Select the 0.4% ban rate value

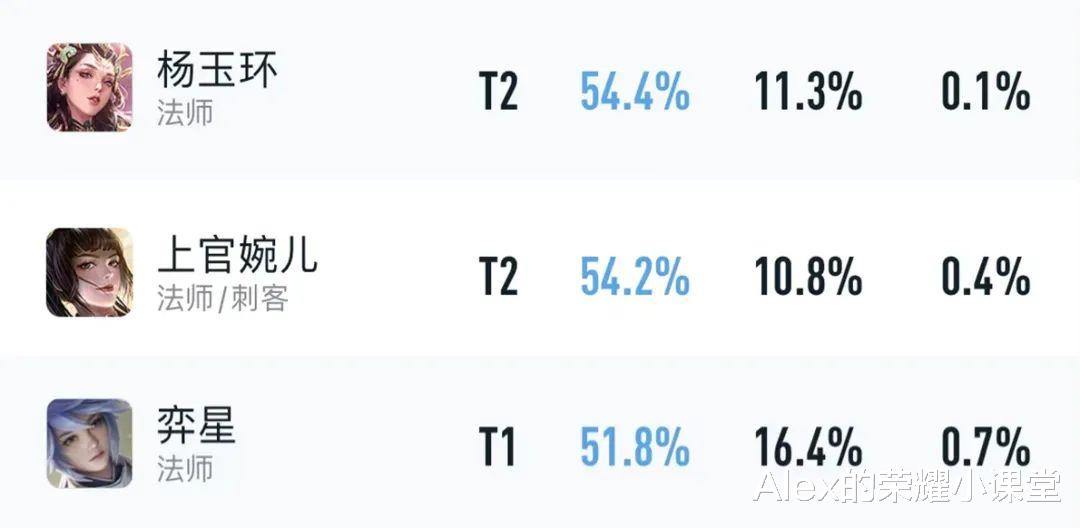point(986,277)
